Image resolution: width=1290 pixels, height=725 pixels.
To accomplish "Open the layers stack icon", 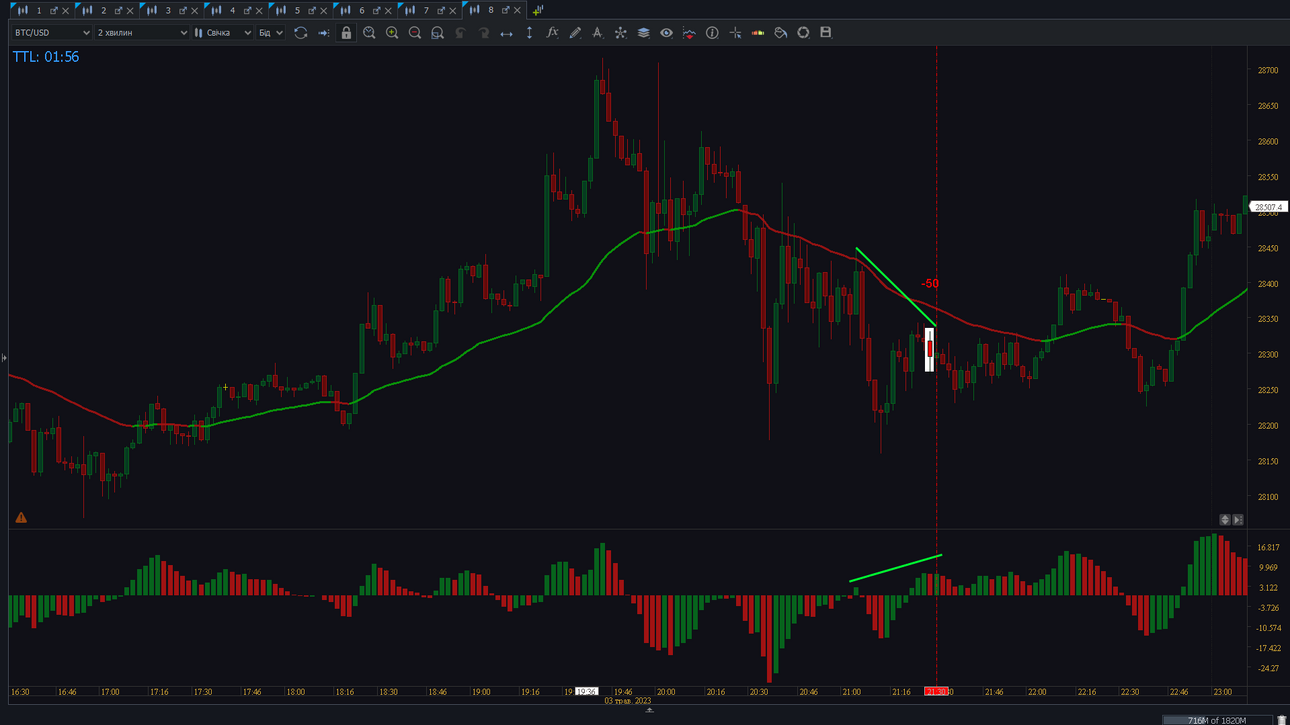I will (x=643, y=33).
